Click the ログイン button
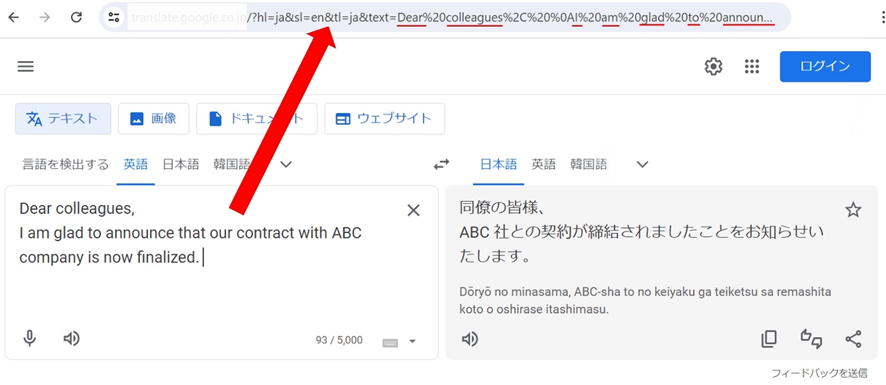886x385 pixels. [x=825, y=67]
